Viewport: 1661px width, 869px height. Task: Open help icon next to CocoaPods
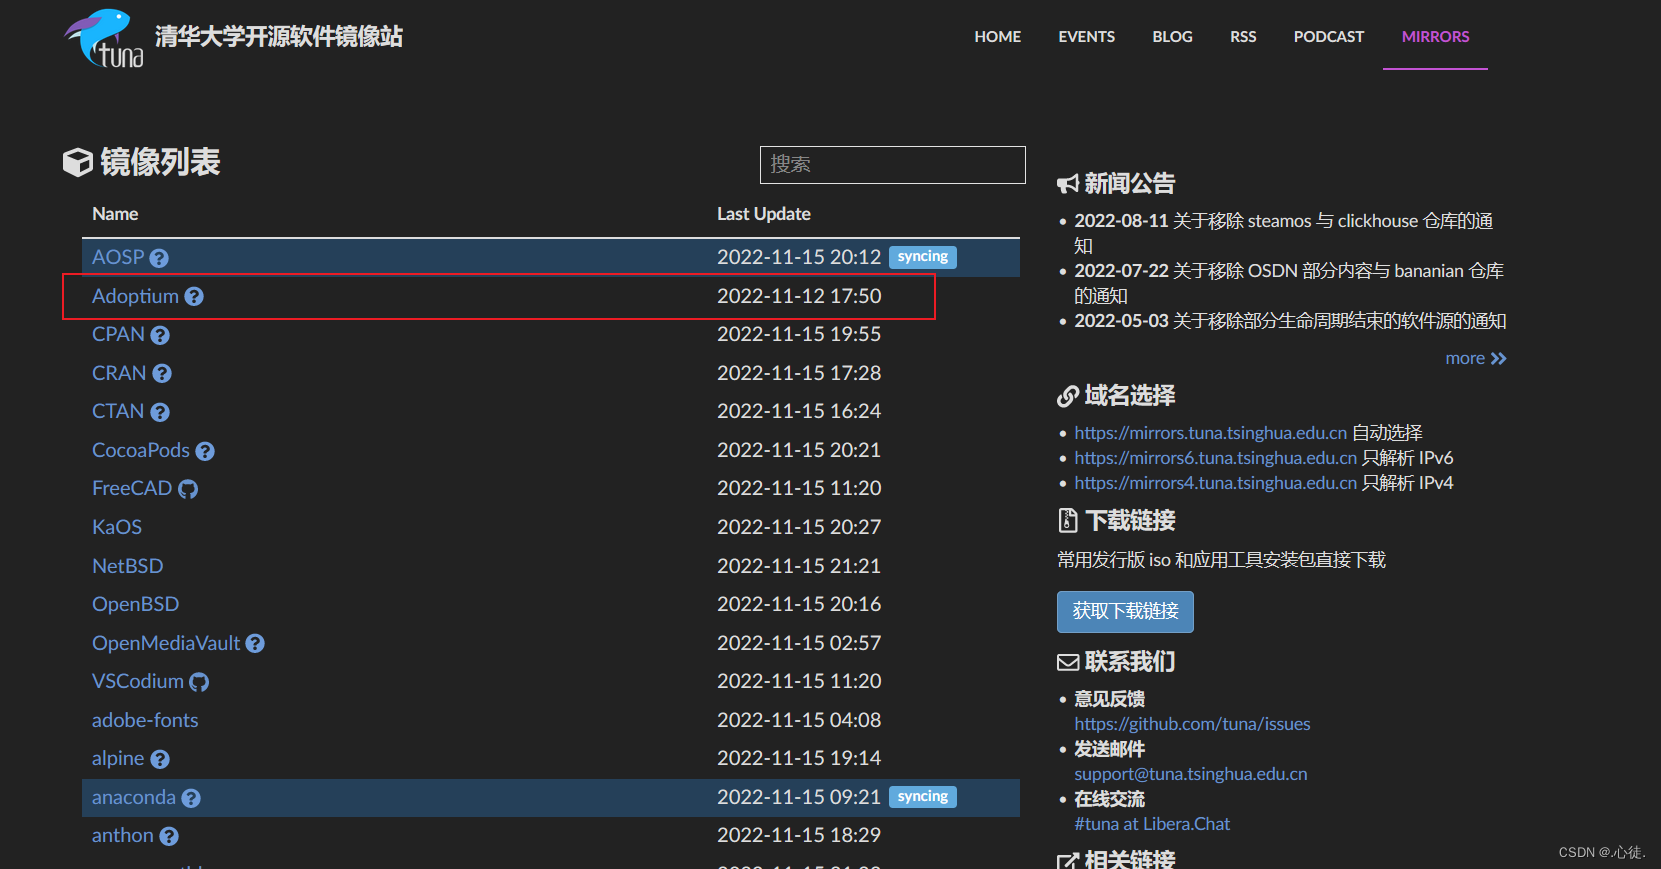(x=205, y=451)
